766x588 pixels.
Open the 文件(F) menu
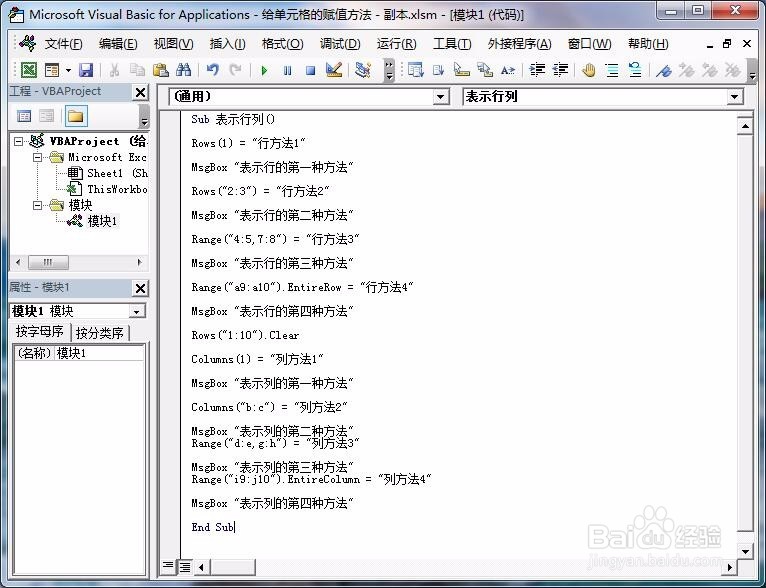coord(64,44)
